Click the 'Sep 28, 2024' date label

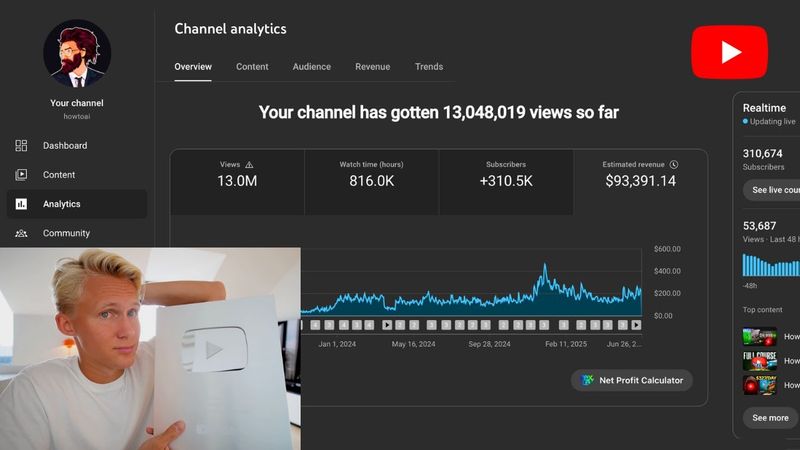pyautogui.click(x=489, y=344)
